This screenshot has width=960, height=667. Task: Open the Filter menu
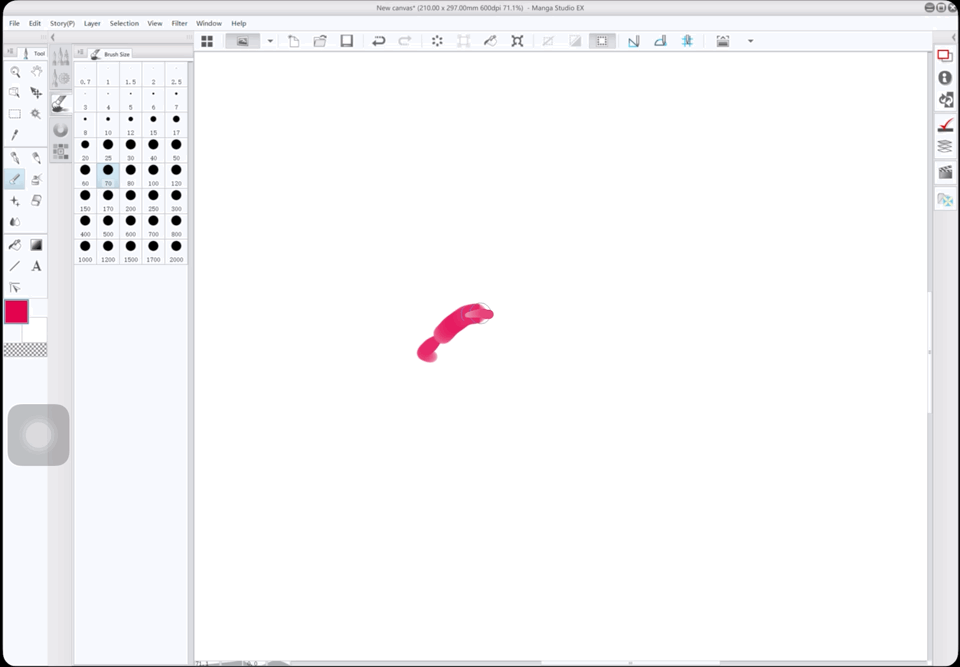[x=179, y=23]
